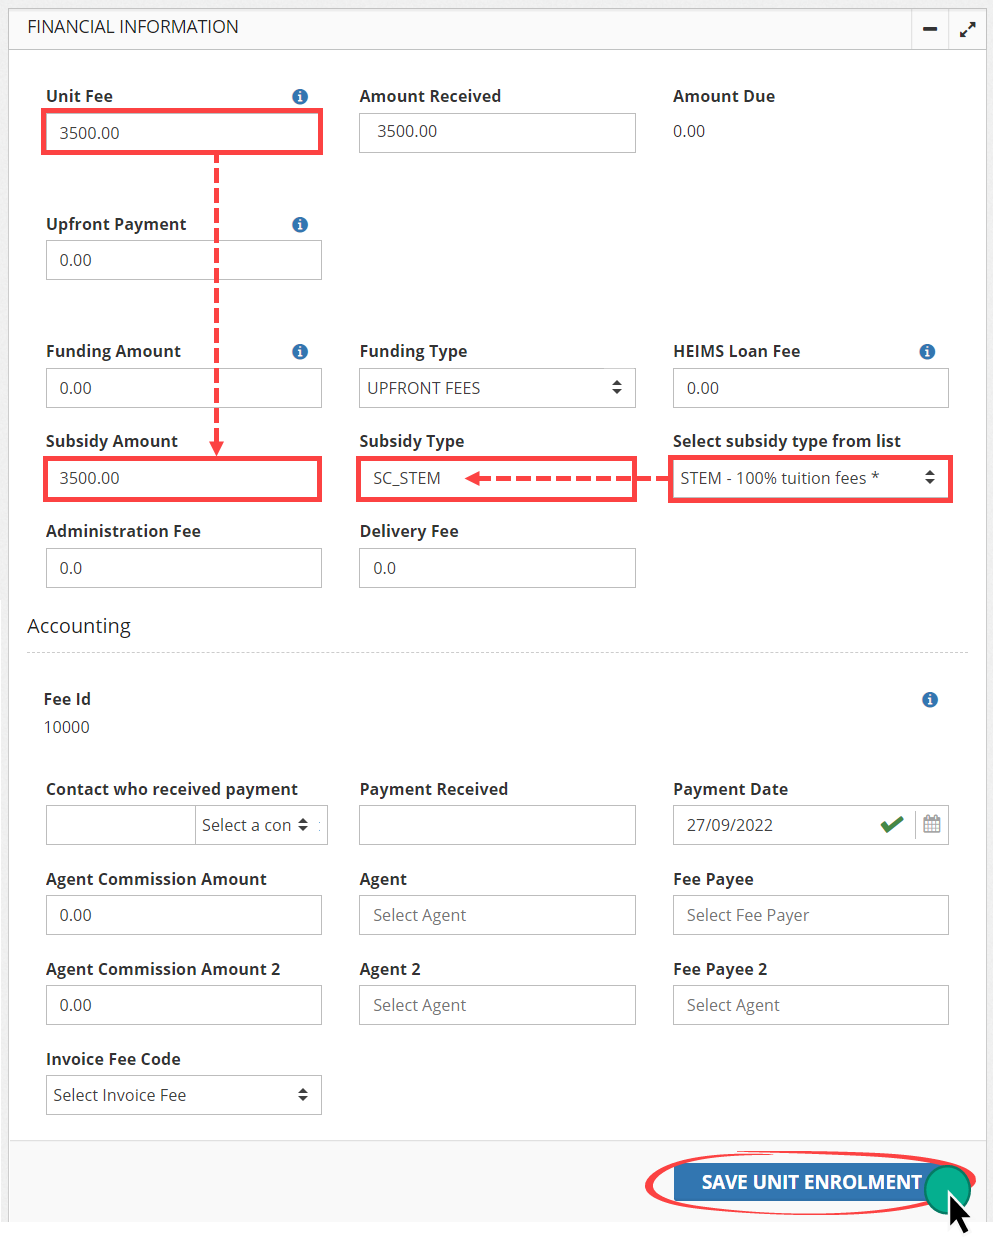Click the Fee Payee select field

tap(810, 915)
